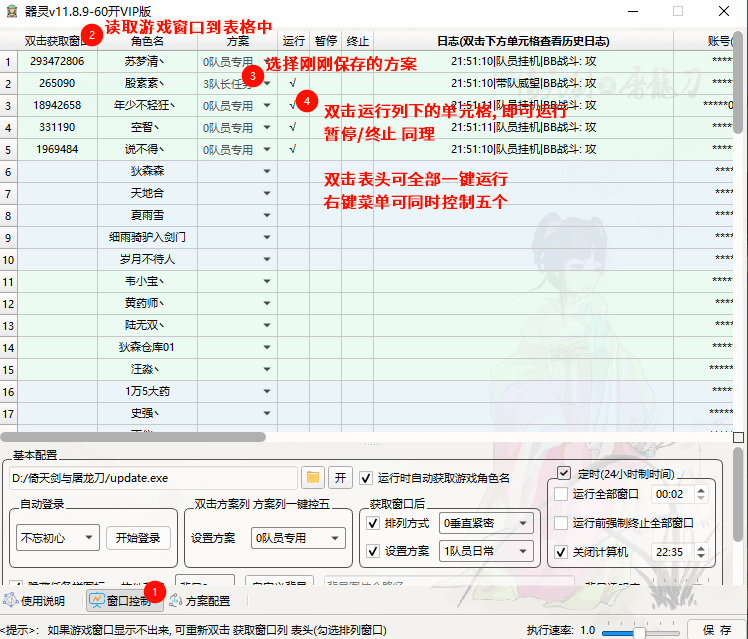Click the table's vertical scrollbar

click(738, 81)
